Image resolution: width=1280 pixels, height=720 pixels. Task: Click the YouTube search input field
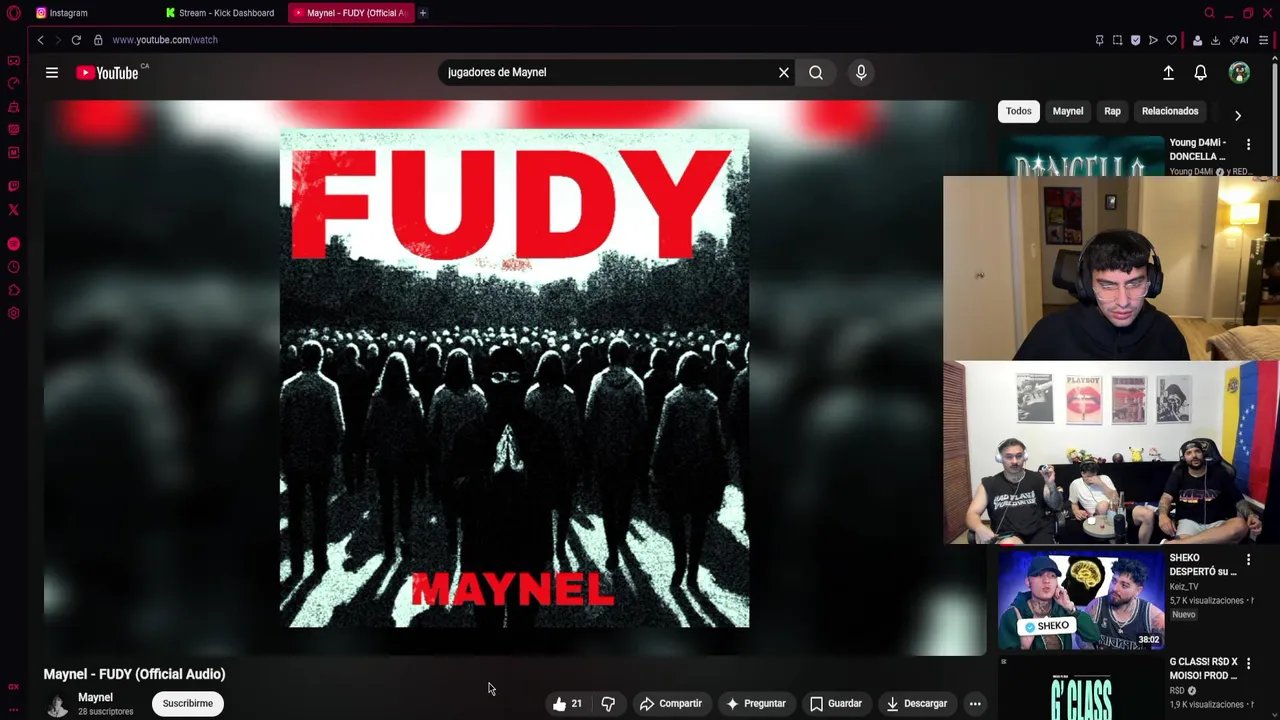point(606,72)
